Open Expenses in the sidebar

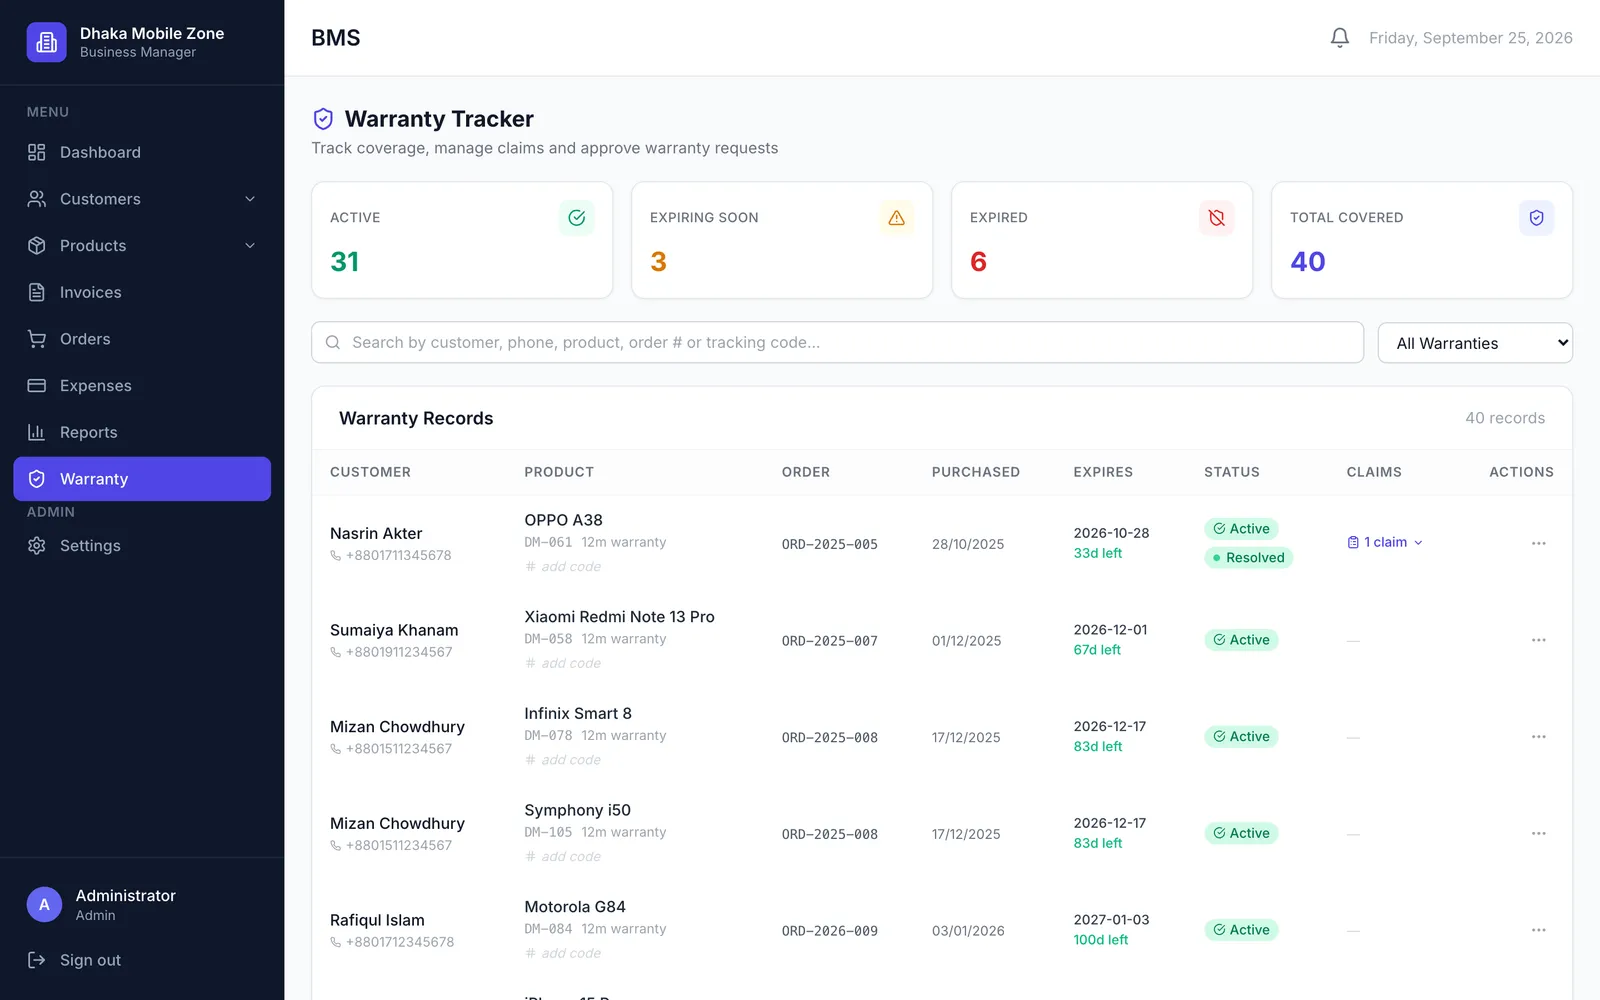click(142, 386)
